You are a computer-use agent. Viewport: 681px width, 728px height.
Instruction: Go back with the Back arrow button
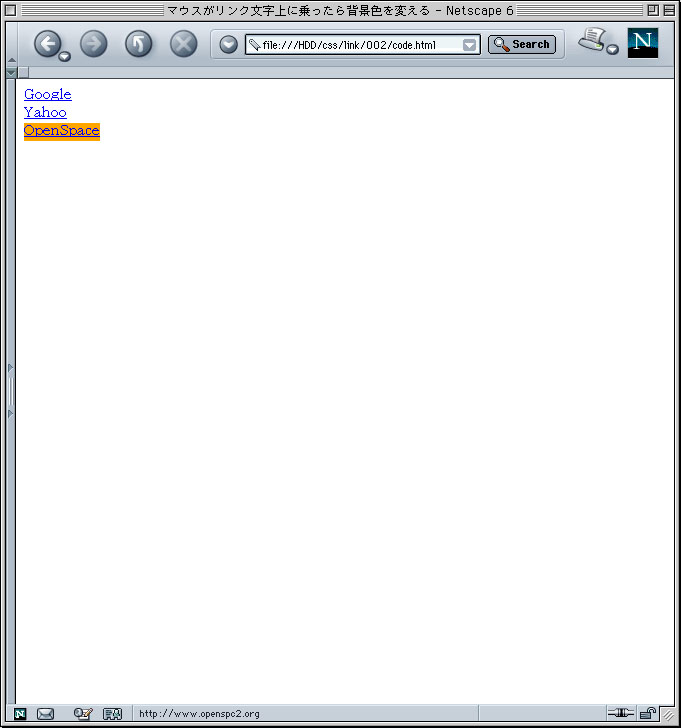tap(47, 44)
